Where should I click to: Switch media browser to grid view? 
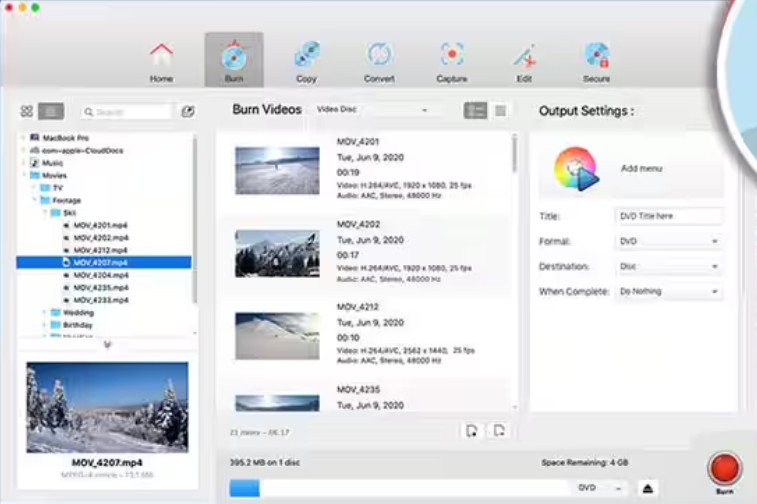(27, 111)
